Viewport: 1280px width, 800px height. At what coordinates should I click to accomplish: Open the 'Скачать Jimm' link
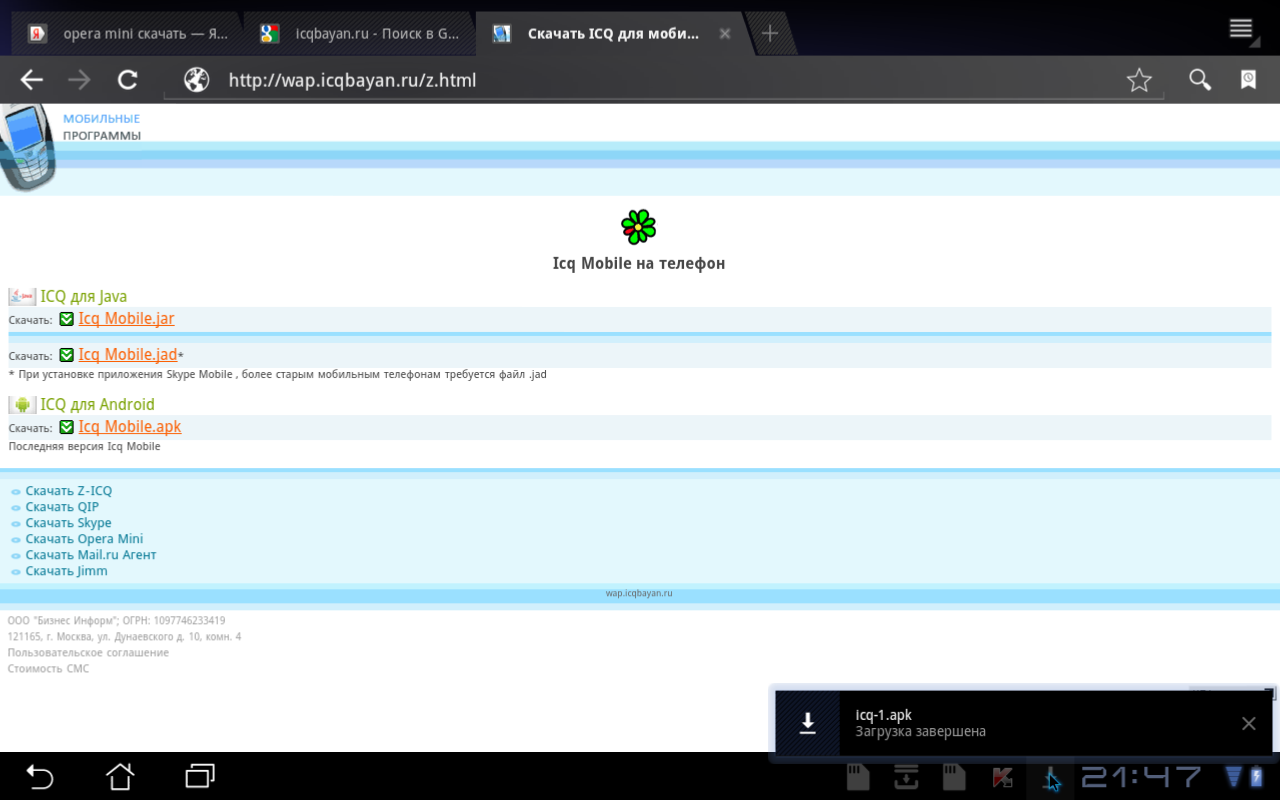(66, 571)
